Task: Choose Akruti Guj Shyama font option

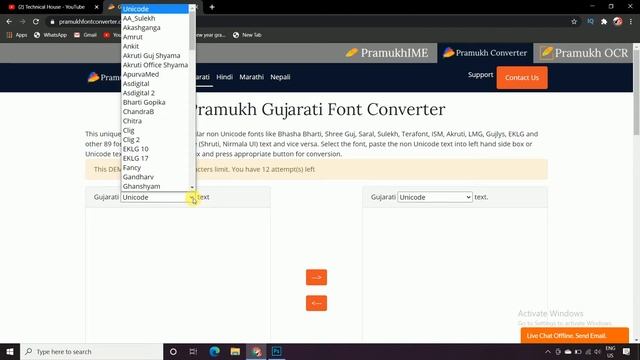Action: click(x=155, y=56)
